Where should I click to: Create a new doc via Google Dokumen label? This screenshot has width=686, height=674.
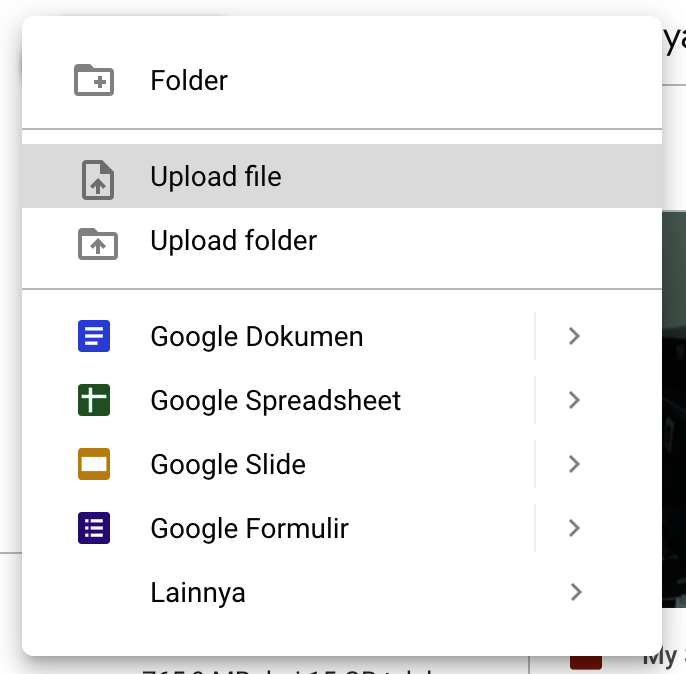(257, 336)
